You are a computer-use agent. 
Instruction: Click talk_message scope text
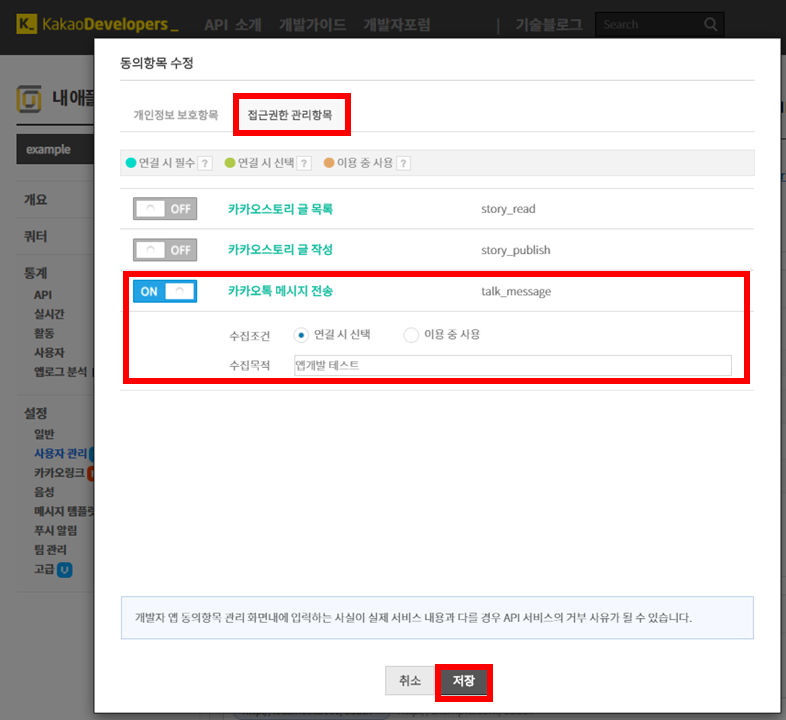(516, 291)
